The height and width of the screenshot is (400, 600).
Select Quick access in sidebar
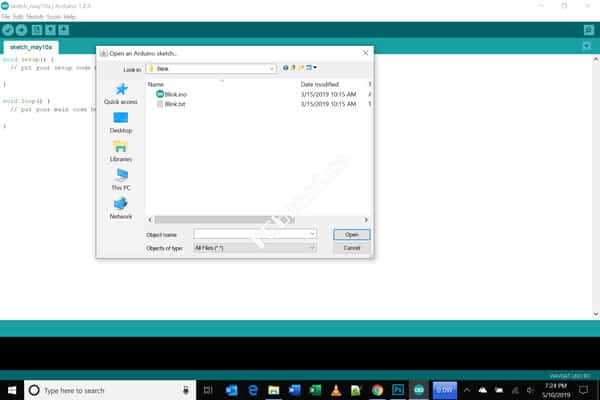[121, 93]
